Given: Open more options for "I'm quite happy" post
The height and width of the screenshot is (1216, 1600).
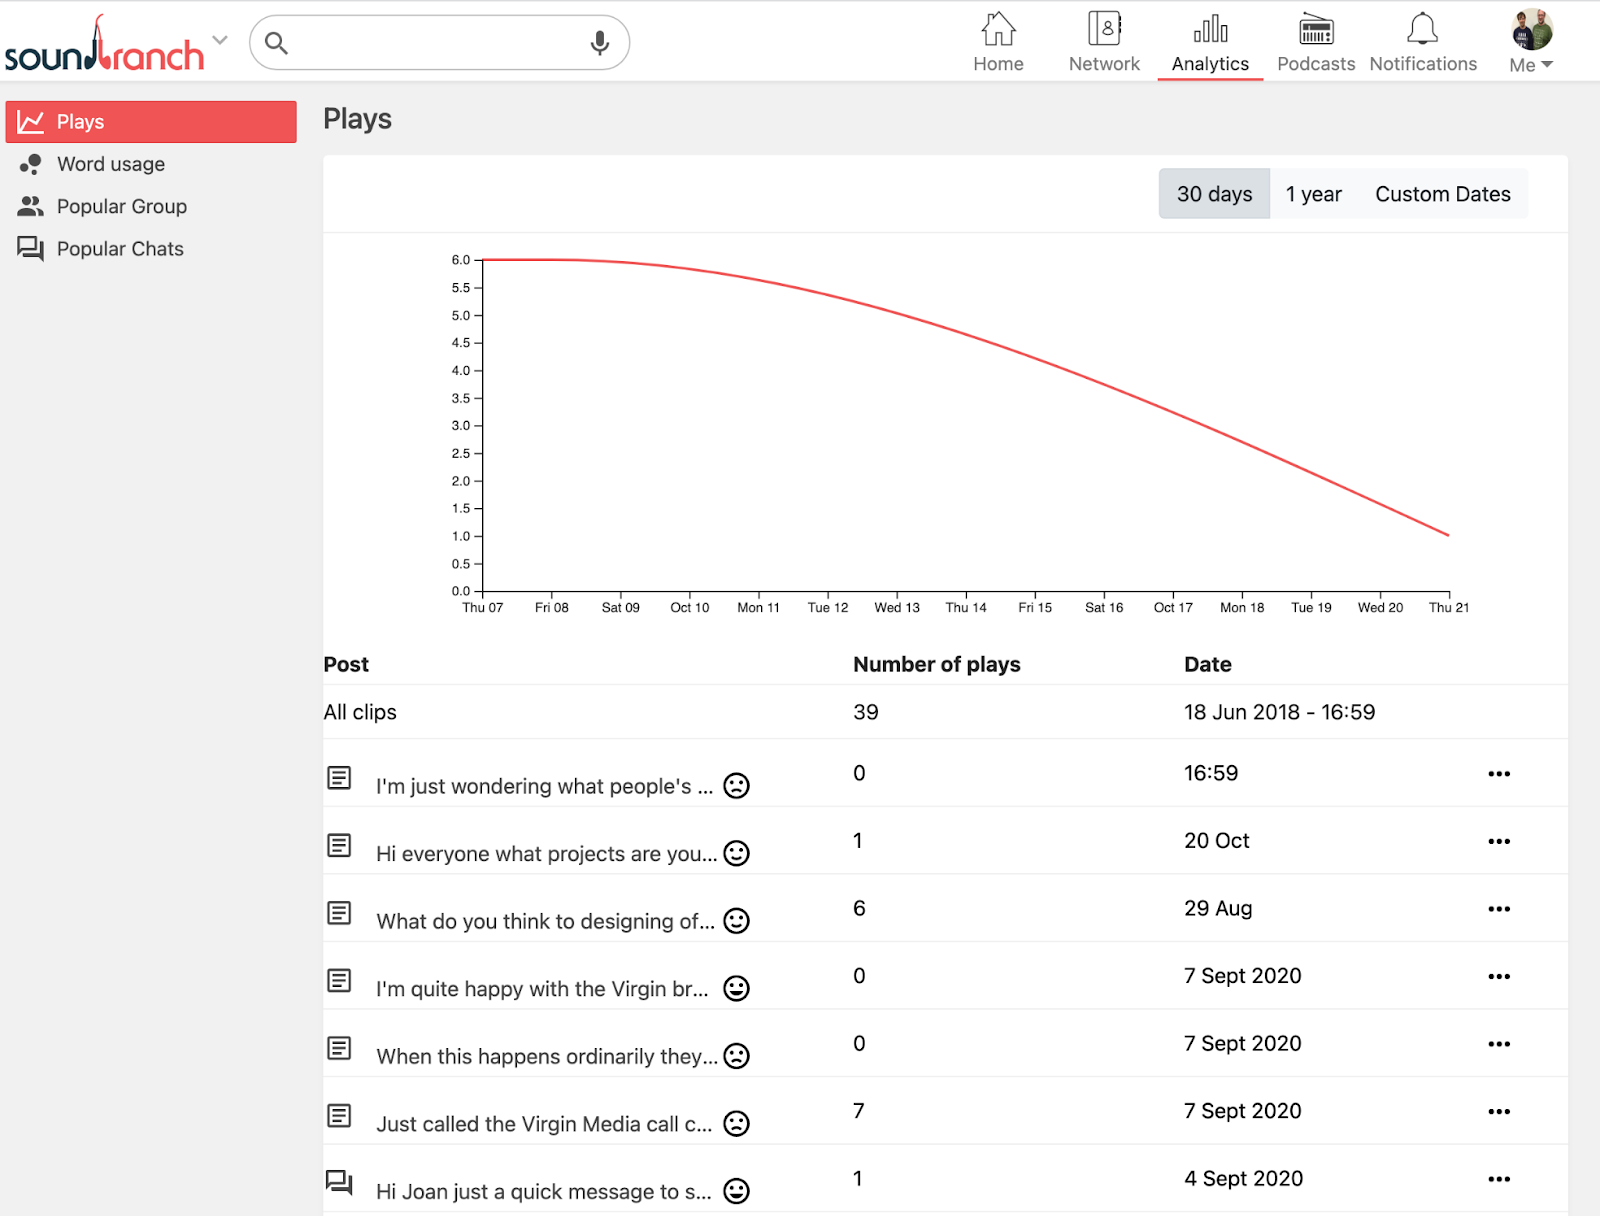Looking at the screenshot, I should (x=1499, y=977).
